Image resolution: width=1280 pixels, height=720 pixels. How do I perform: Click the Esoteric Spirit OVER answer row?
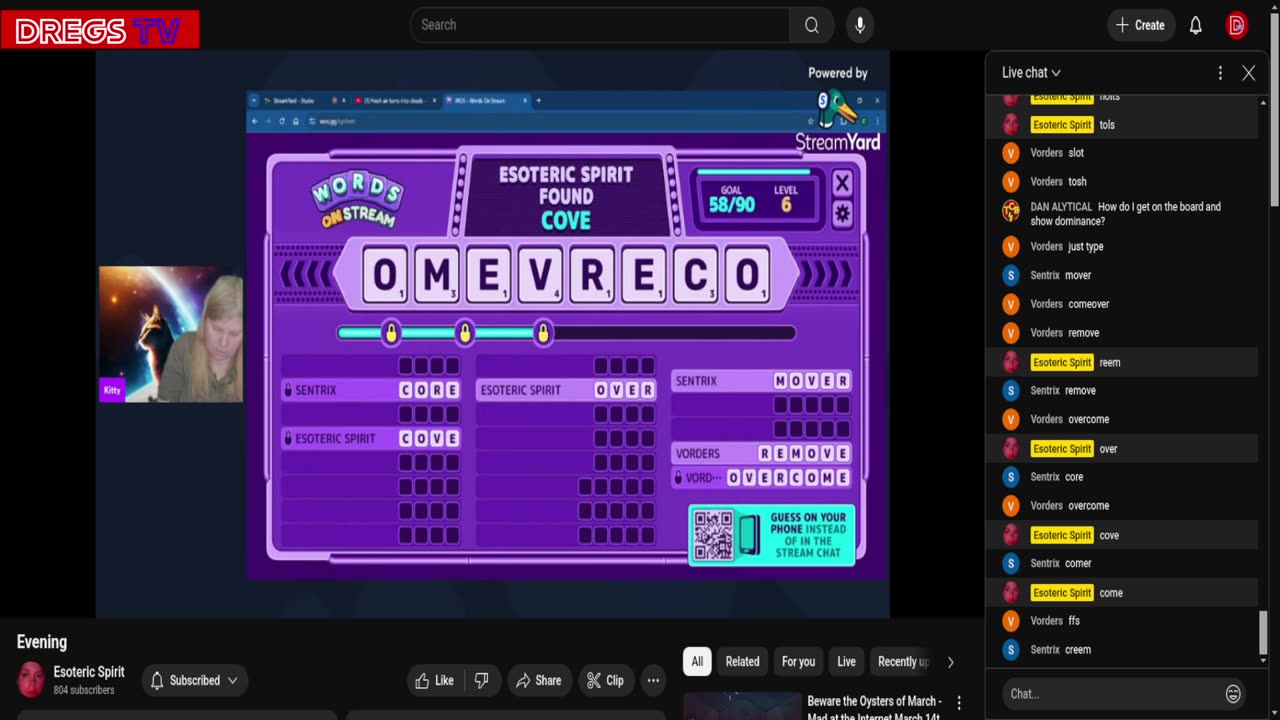coord(566,390)
